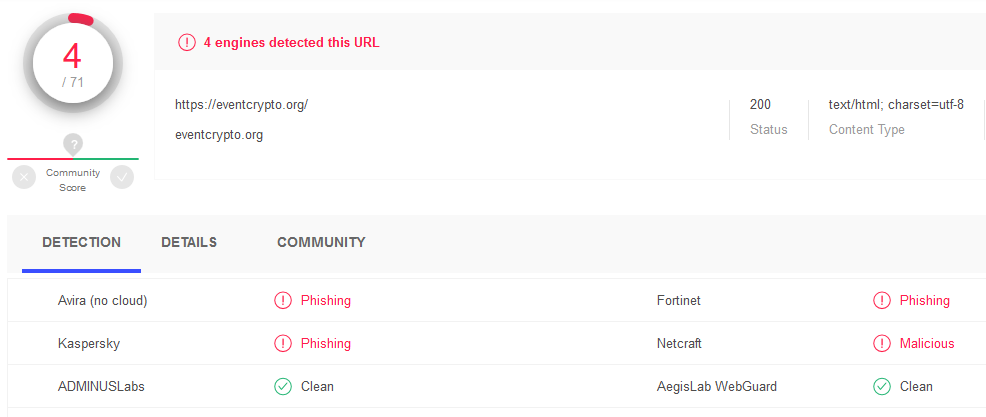The image size is (986, 417).
Task: Click the Kaspersky phishing warning icon
Action: point(283,343)
